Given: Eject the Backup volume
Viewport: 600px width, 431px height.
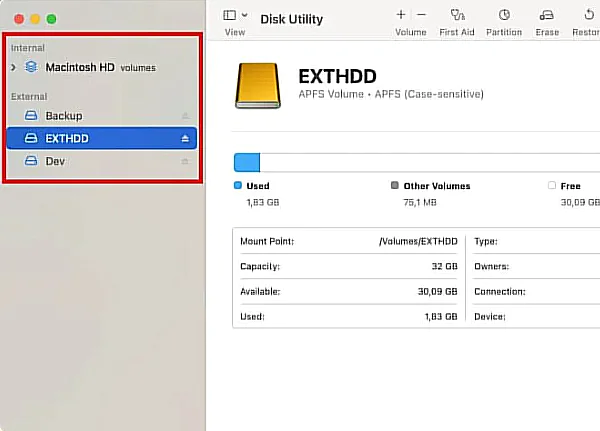Looking at the screenshot, I should point(185,116).
